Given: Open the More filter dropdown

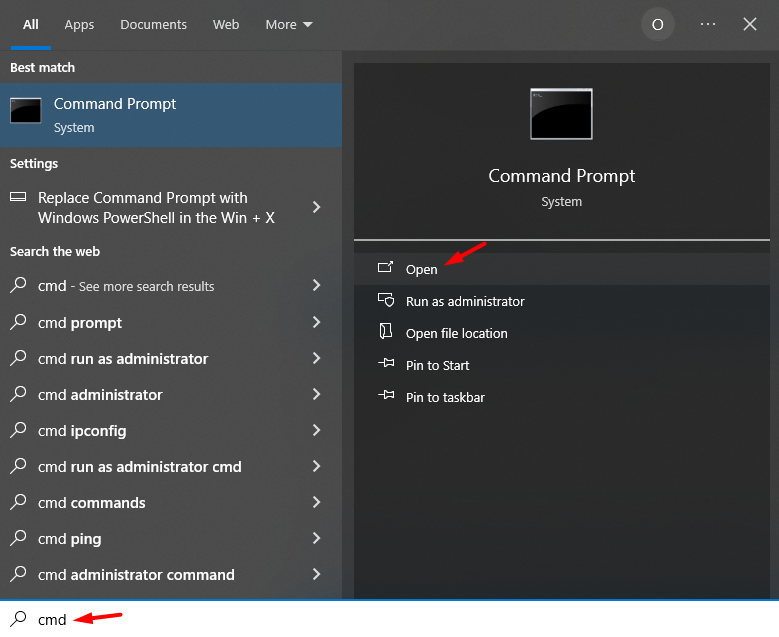Looking at the screenshot, I should [289, 24].
